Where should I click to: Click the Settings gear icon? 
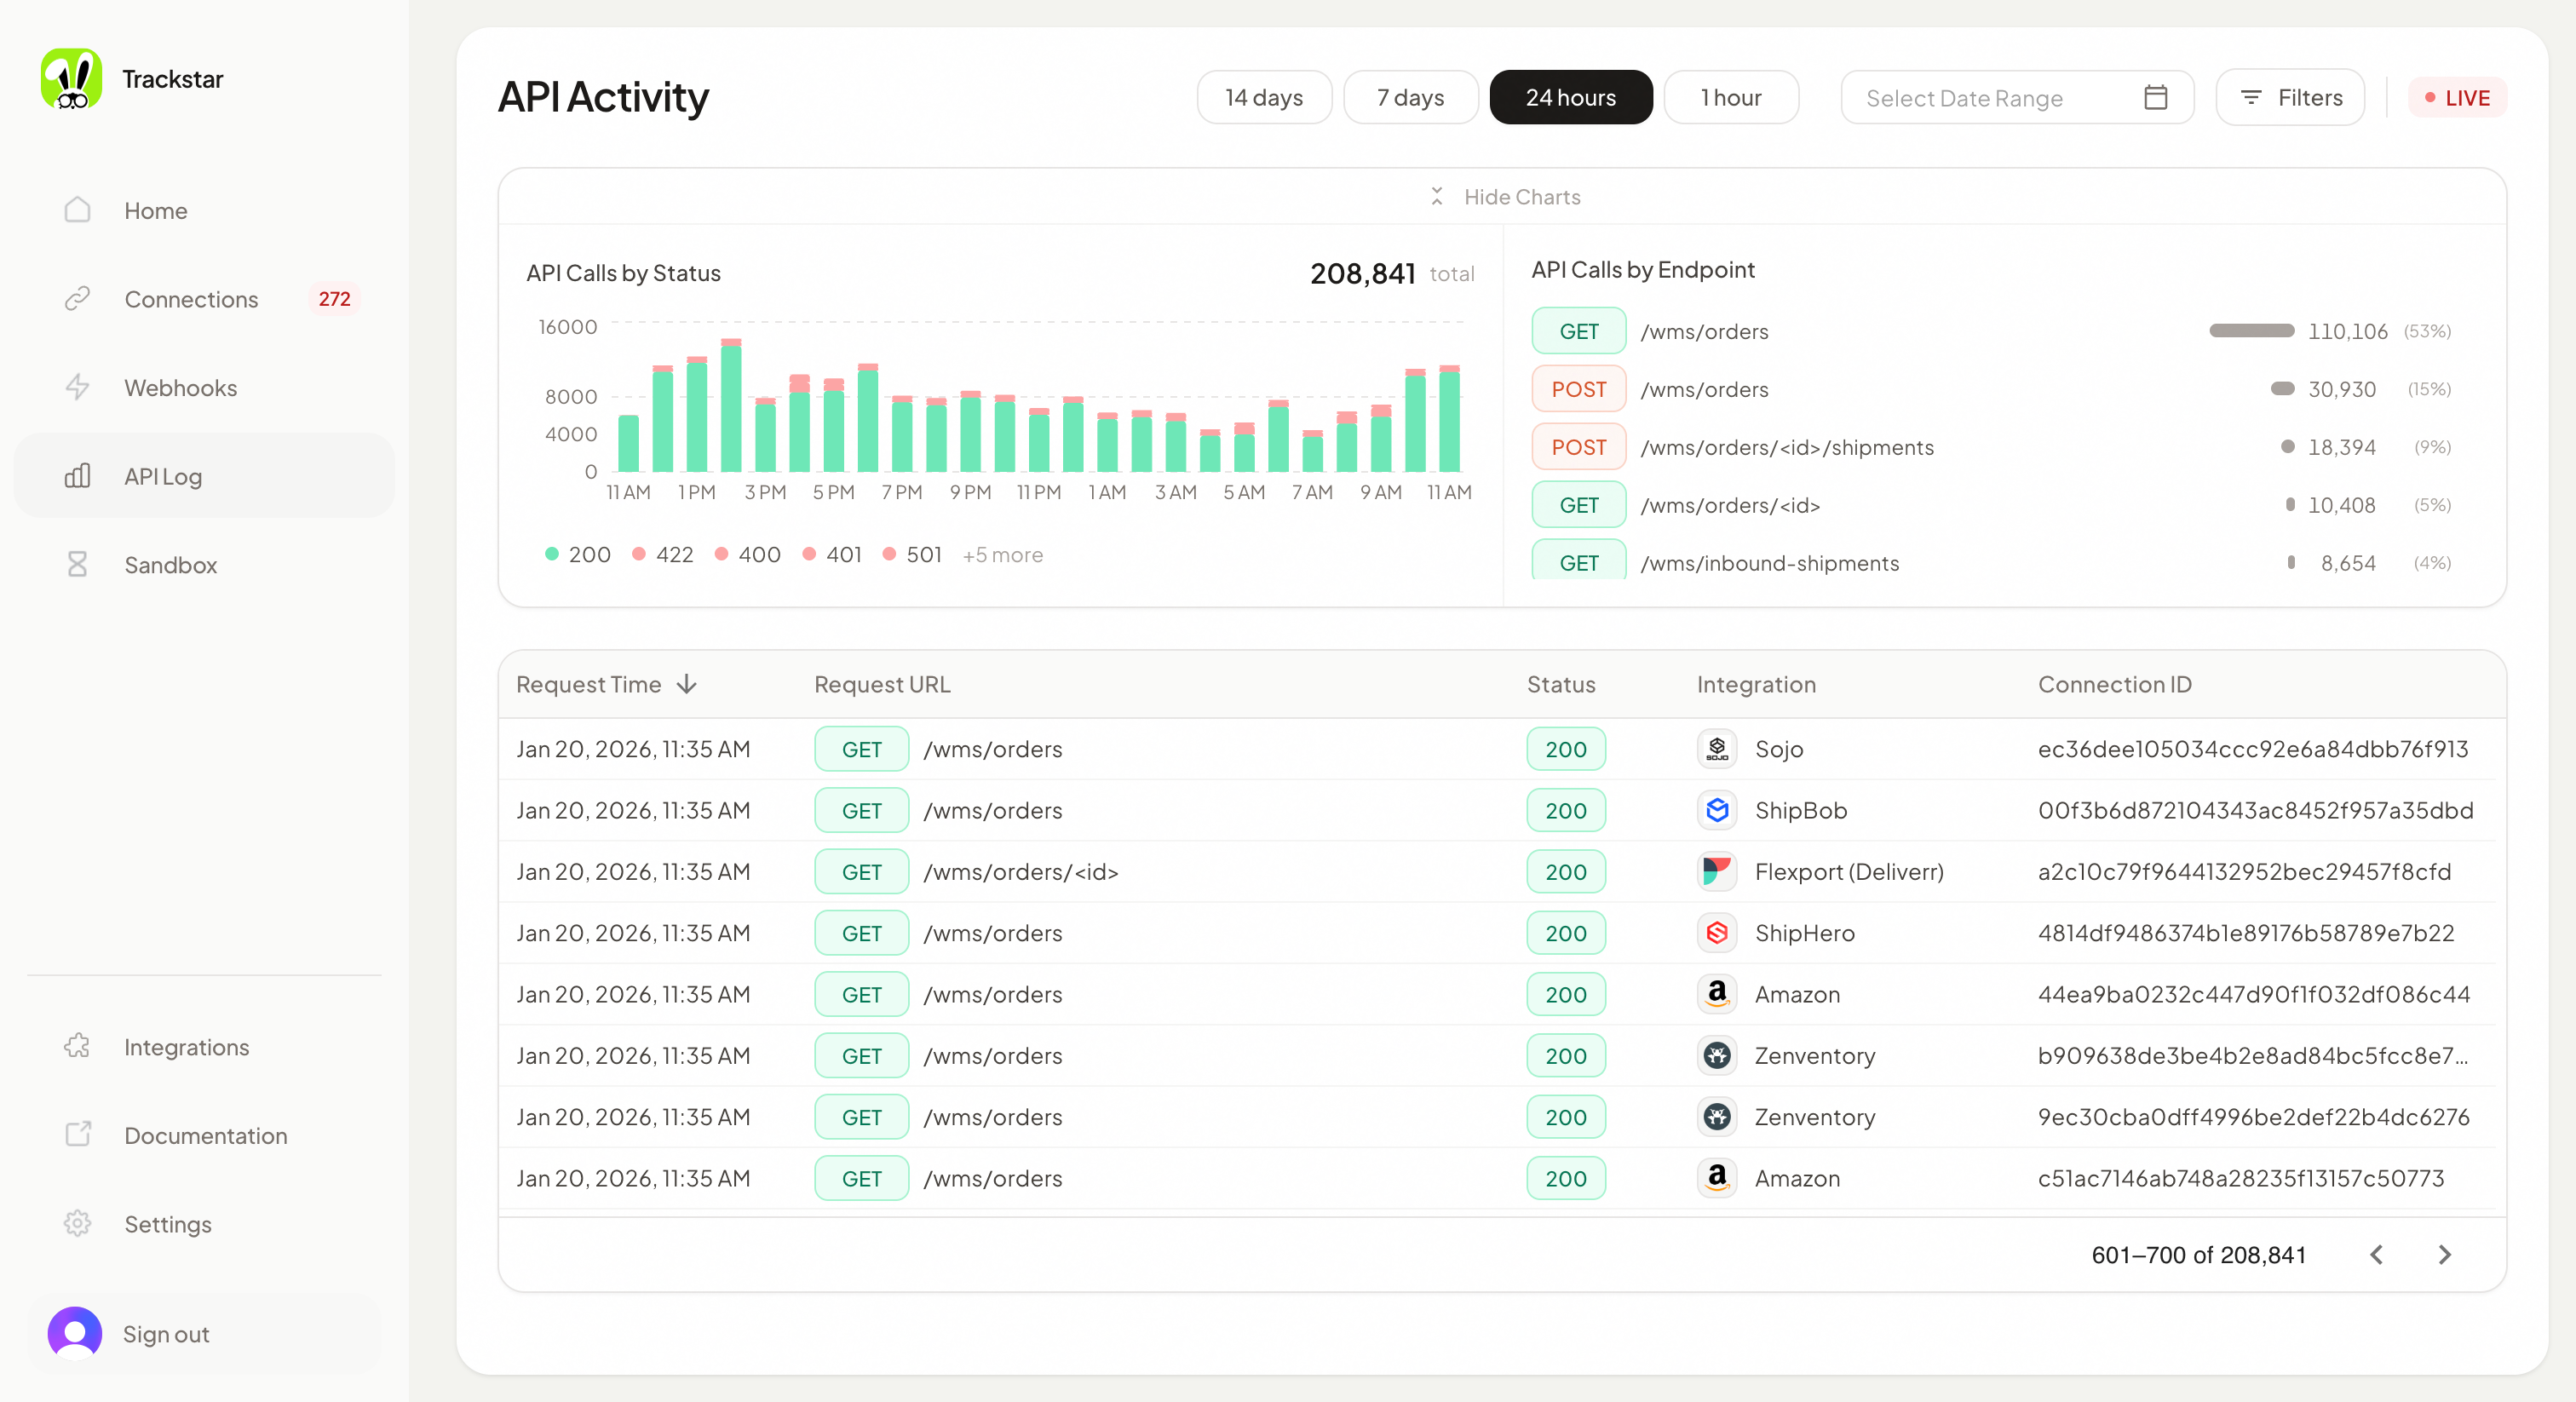pos(78,1223)
